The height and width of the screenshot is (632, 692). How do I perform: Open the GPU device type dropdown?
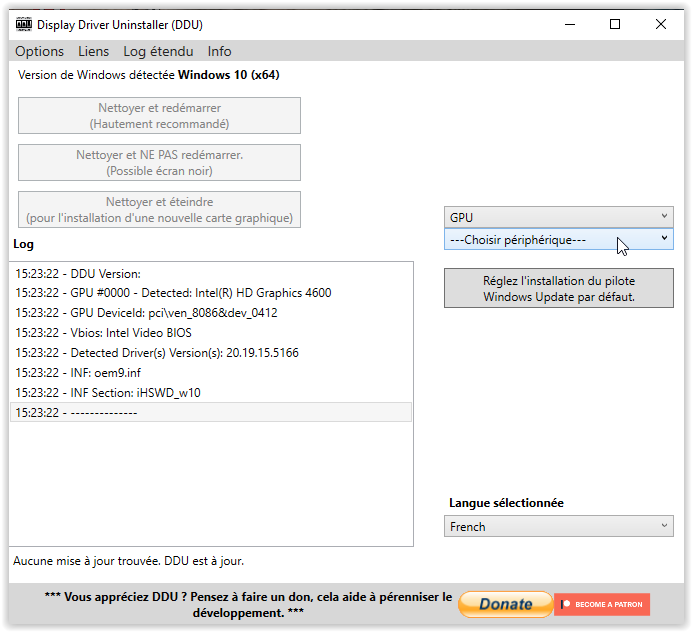tap(559, 217)
